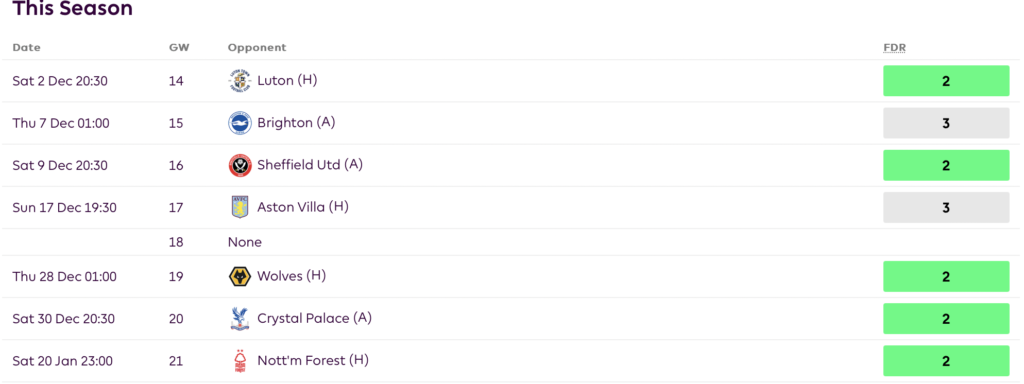Click the Sat 20 Jan 23:00 date
Image resolution: width=1024 pixels, height=384 pixels.
pos(63,361)
